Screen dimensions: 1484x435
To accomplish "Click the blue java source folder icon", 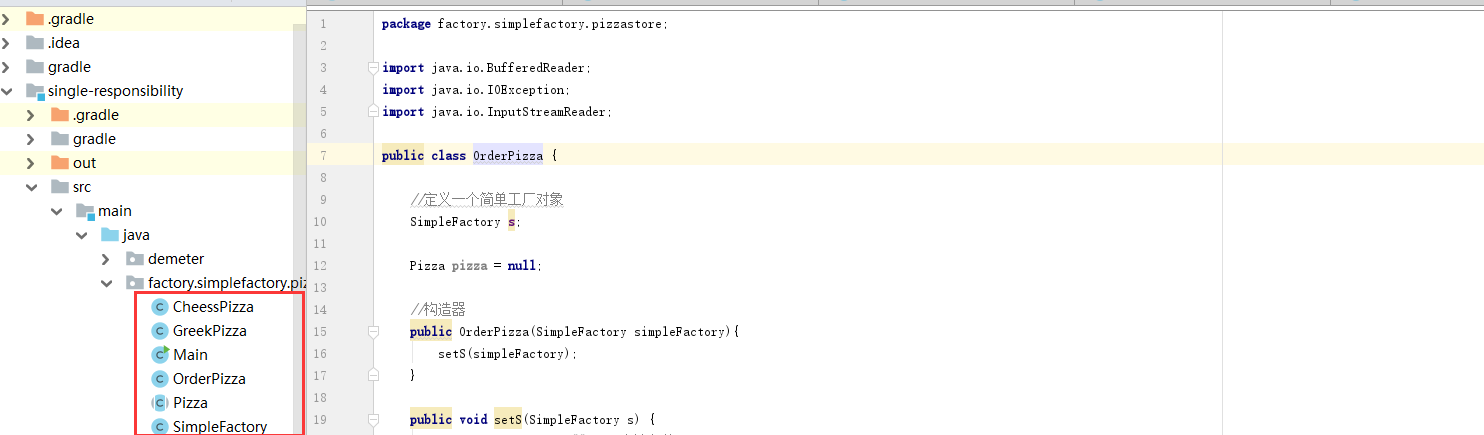I will (x=110, y=235).
